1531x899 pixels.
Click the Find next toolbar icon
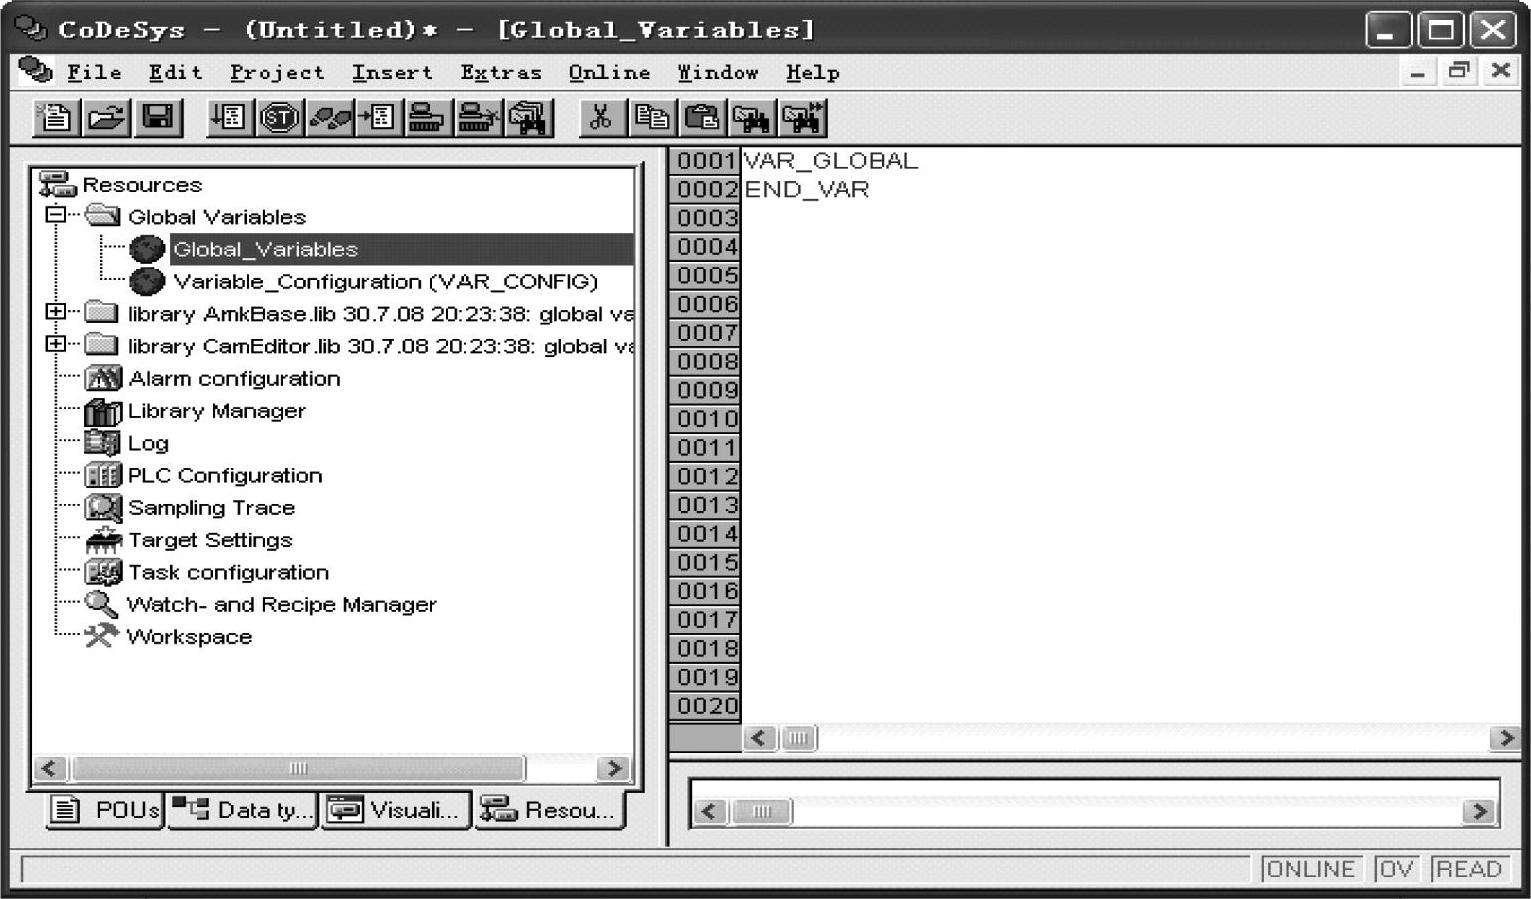click(802, 118)
